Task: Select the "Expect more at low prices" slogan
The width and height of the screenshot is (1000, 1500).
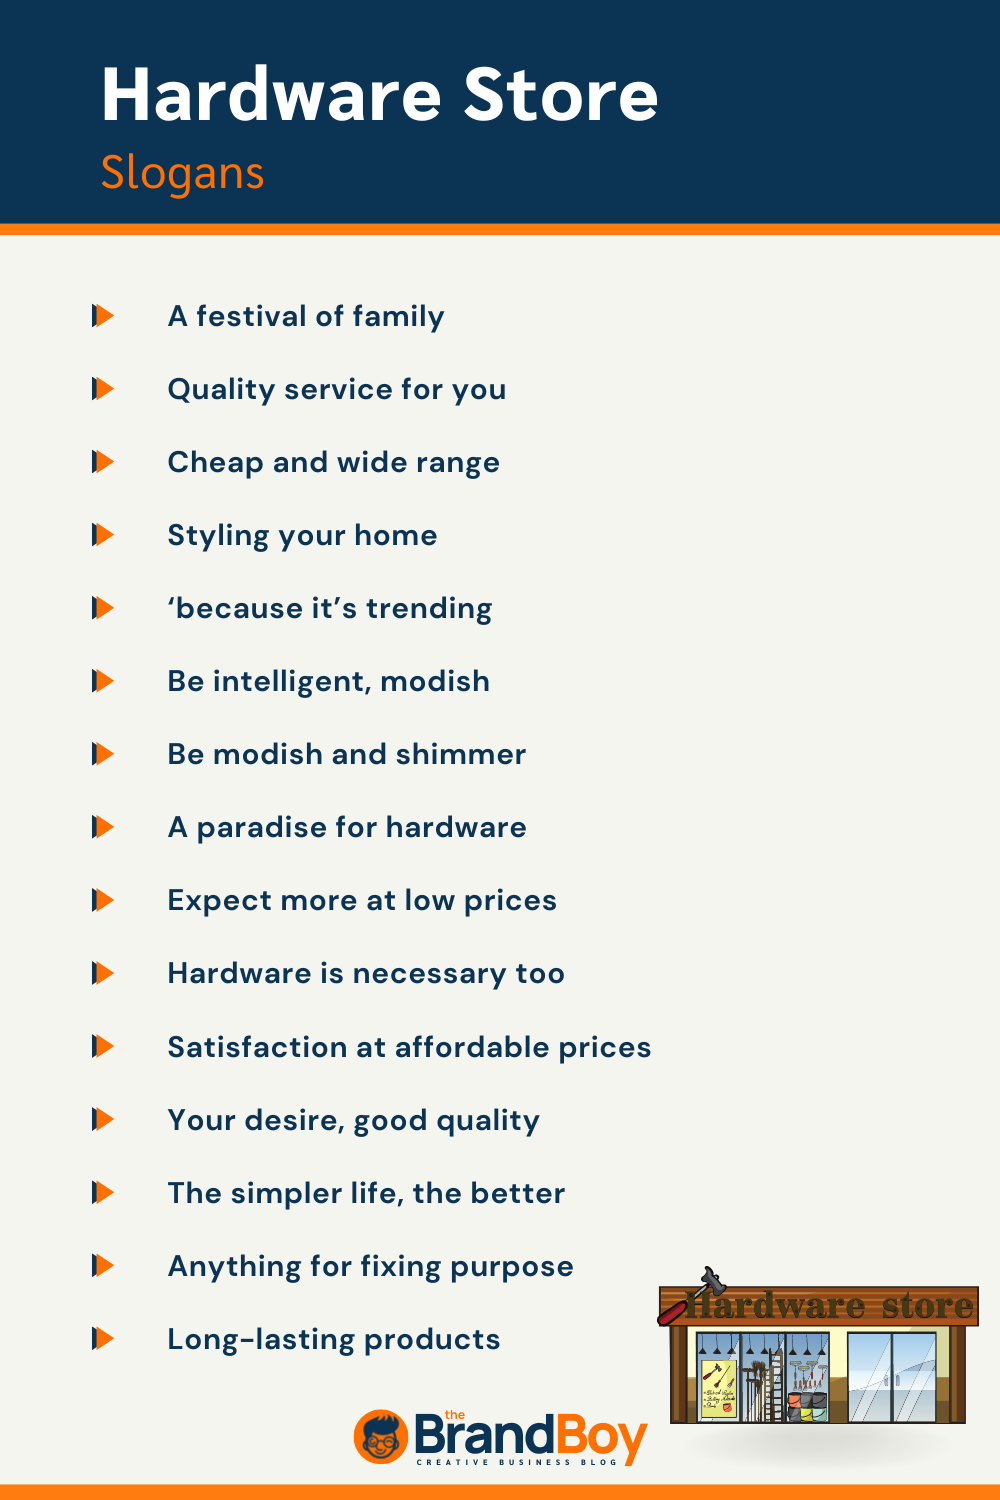Action: tap(361, 900)
